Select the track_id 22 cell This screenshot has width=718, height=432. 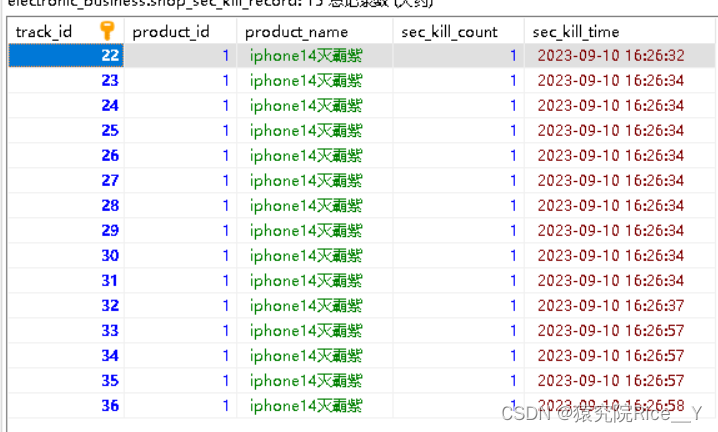tap(66, 55)
